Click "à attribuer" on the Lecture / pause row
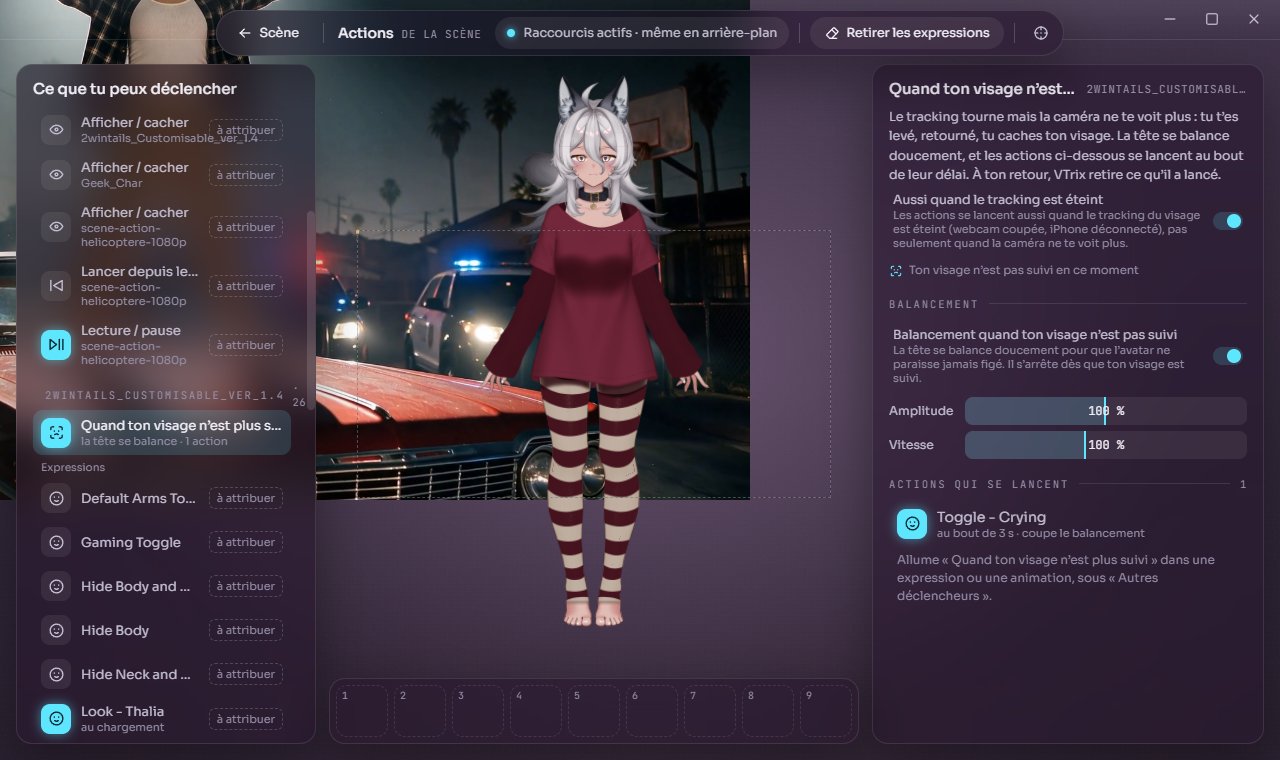The image size is (1280, 760). pos(246,345)
